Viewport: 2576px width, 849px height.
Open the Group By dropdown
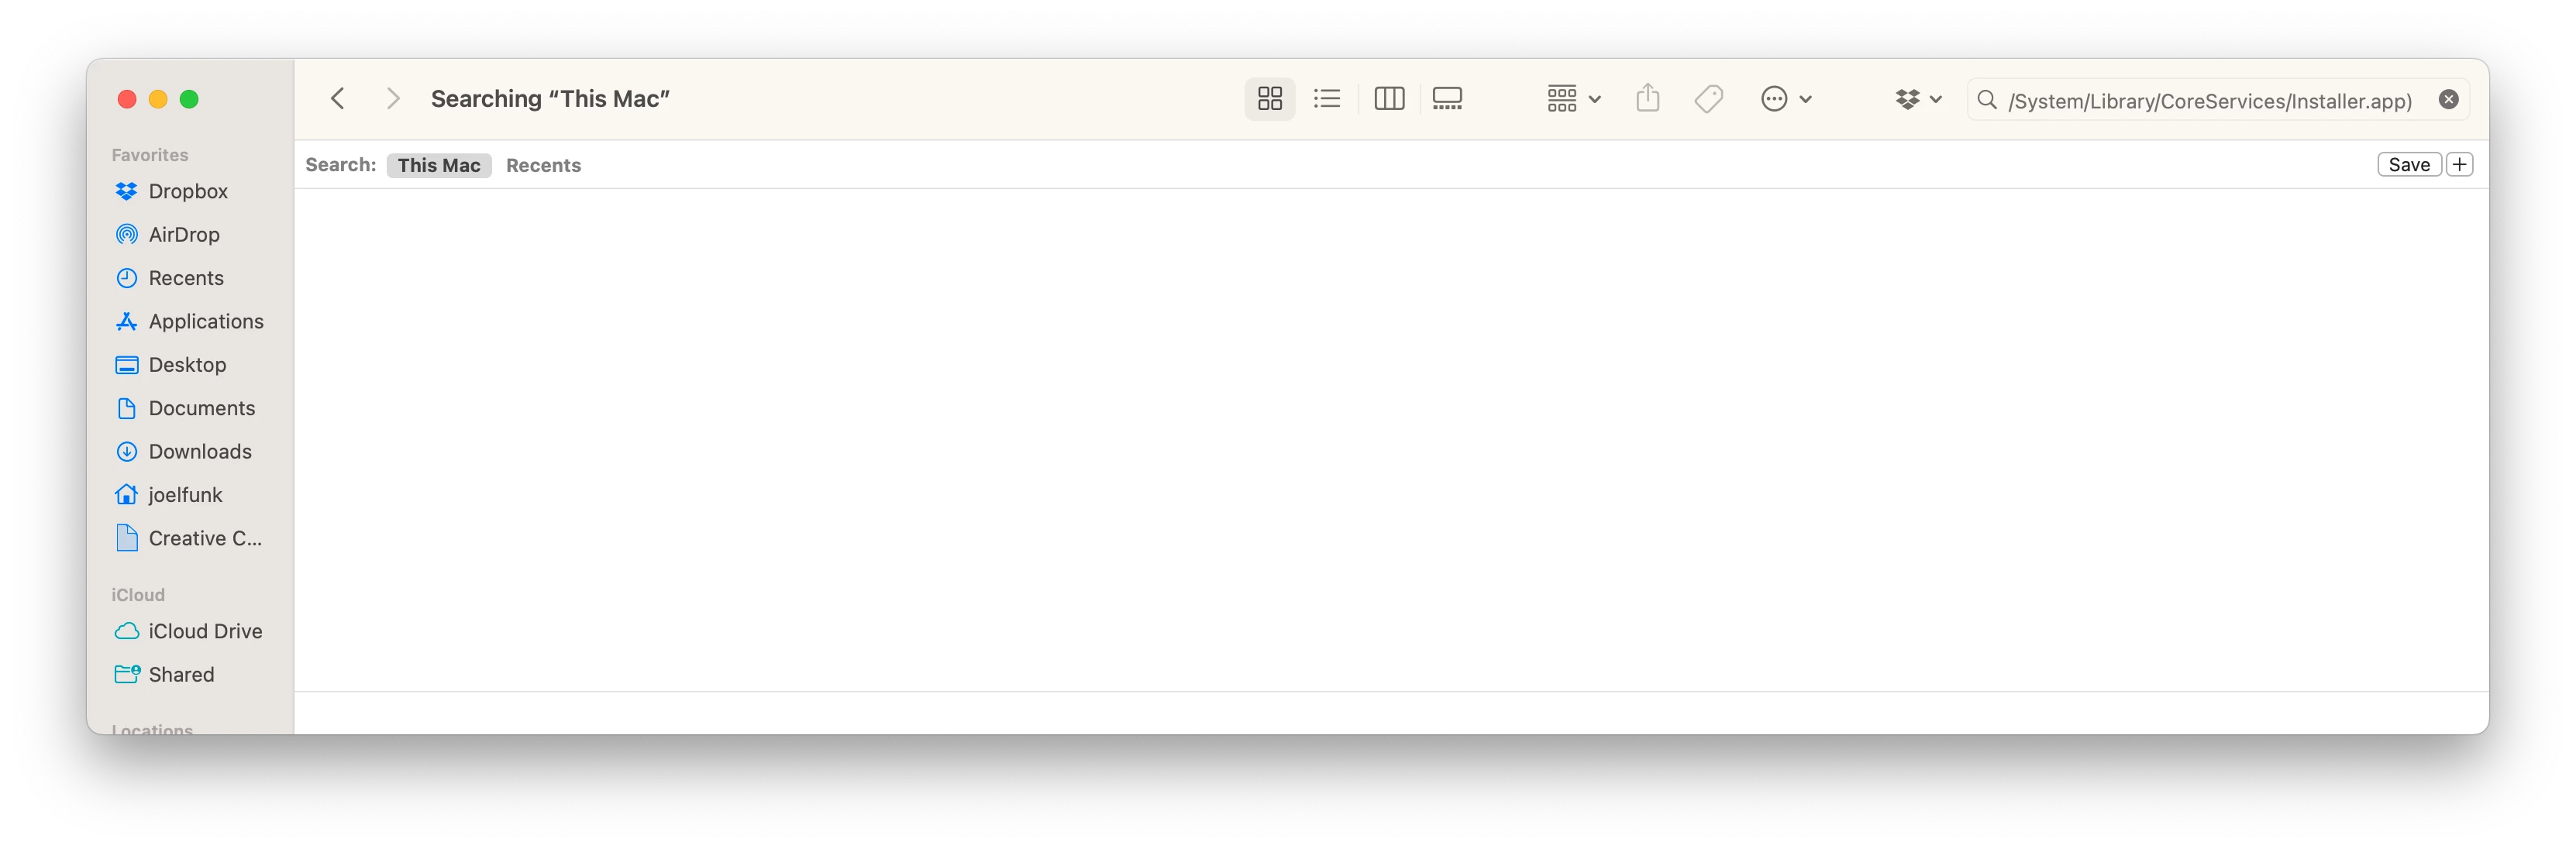pyautogui.click(x=1573, y=98)
